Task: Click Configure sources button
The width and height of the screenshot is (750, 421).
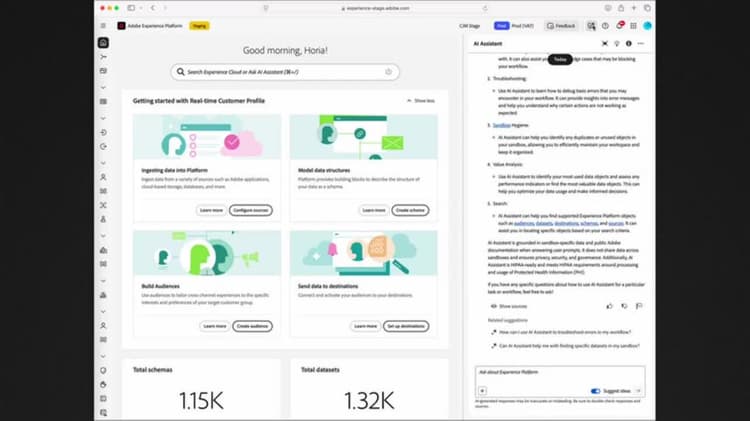Action: click(x=251, y=210)
